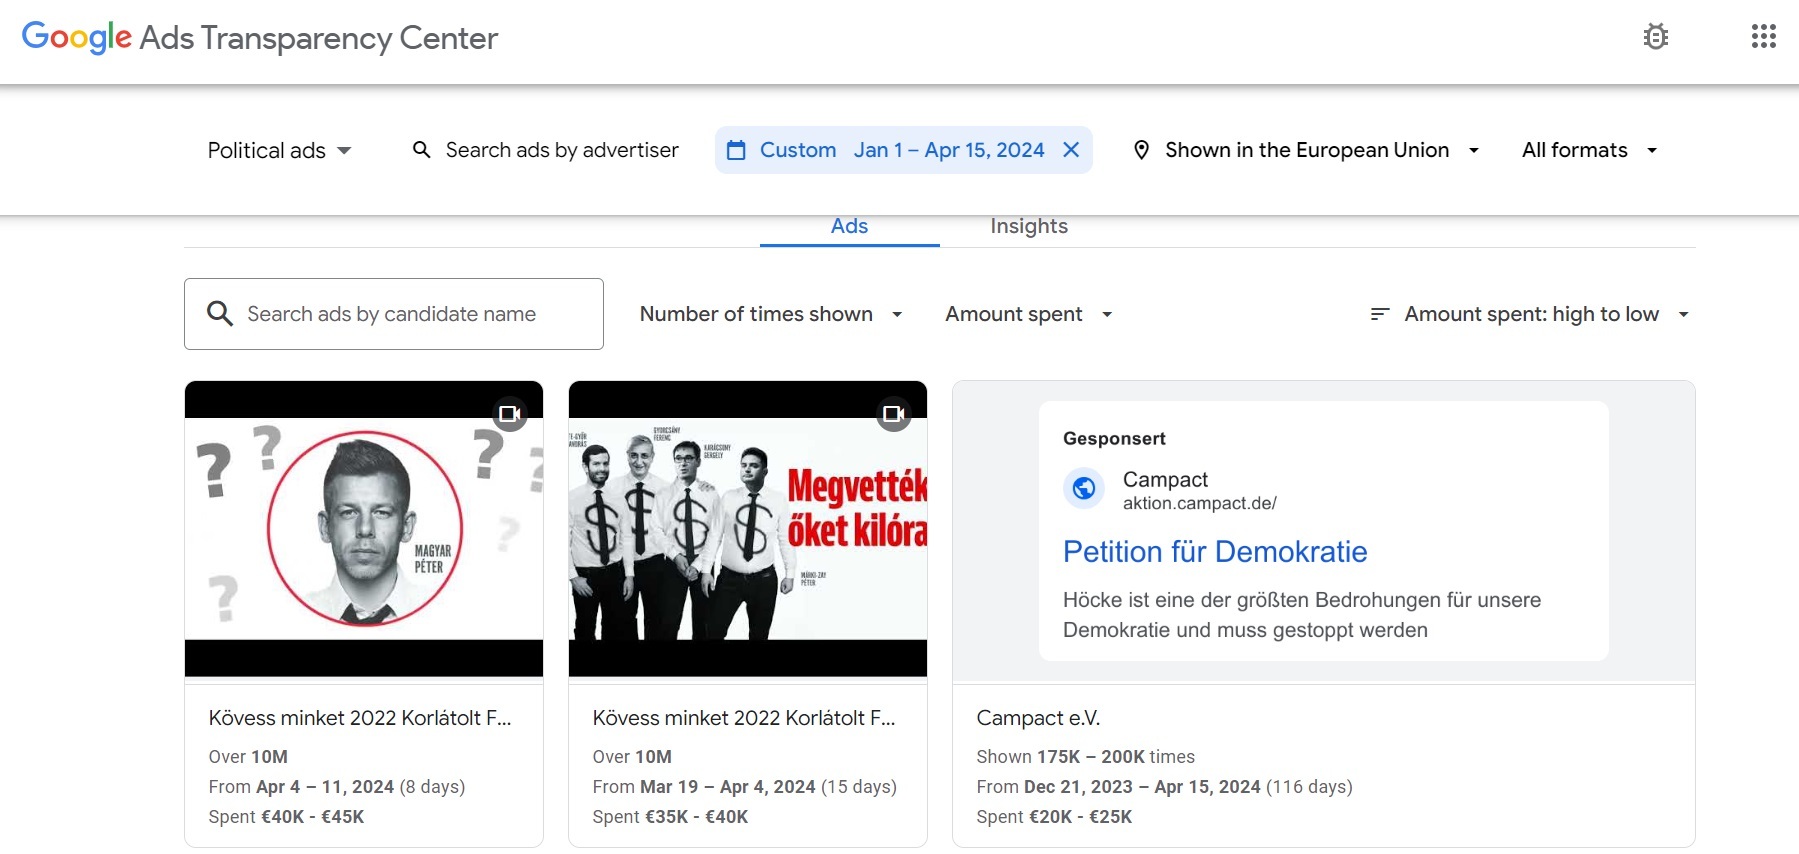Open the All formats dropdown

pyautogui.click(x=1590, y=150)
